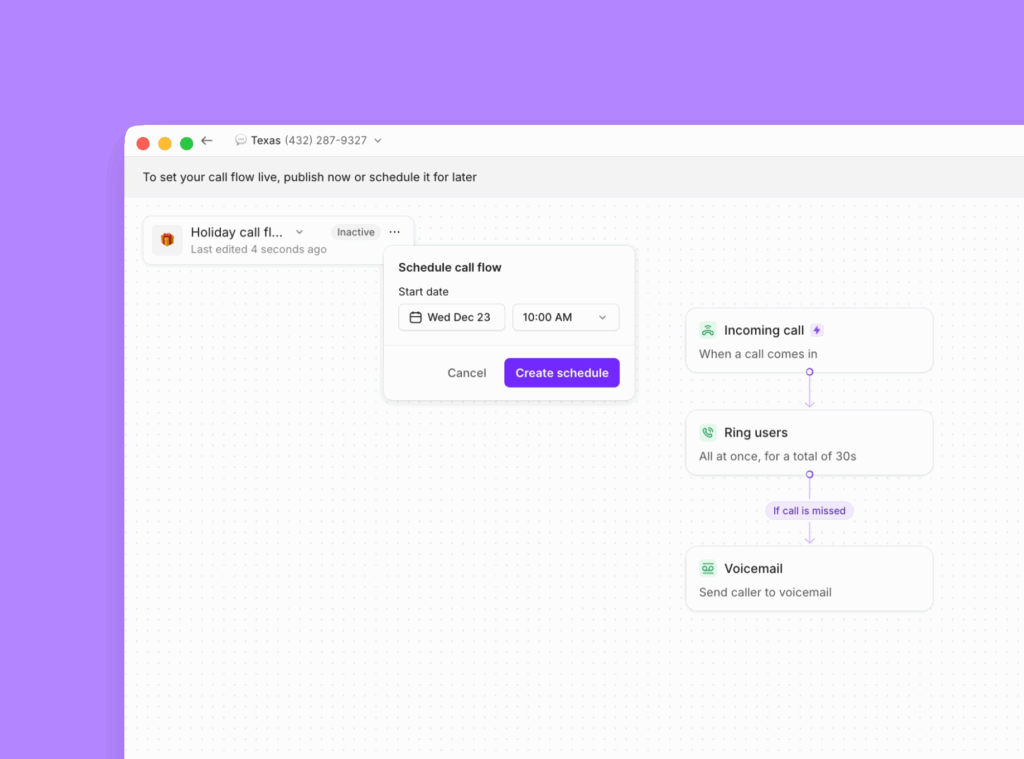Image resolution: width=1024 pixels, height=759 pixels.
Task: Click the connector dot below Incoming call
Action: click(809, 373)
